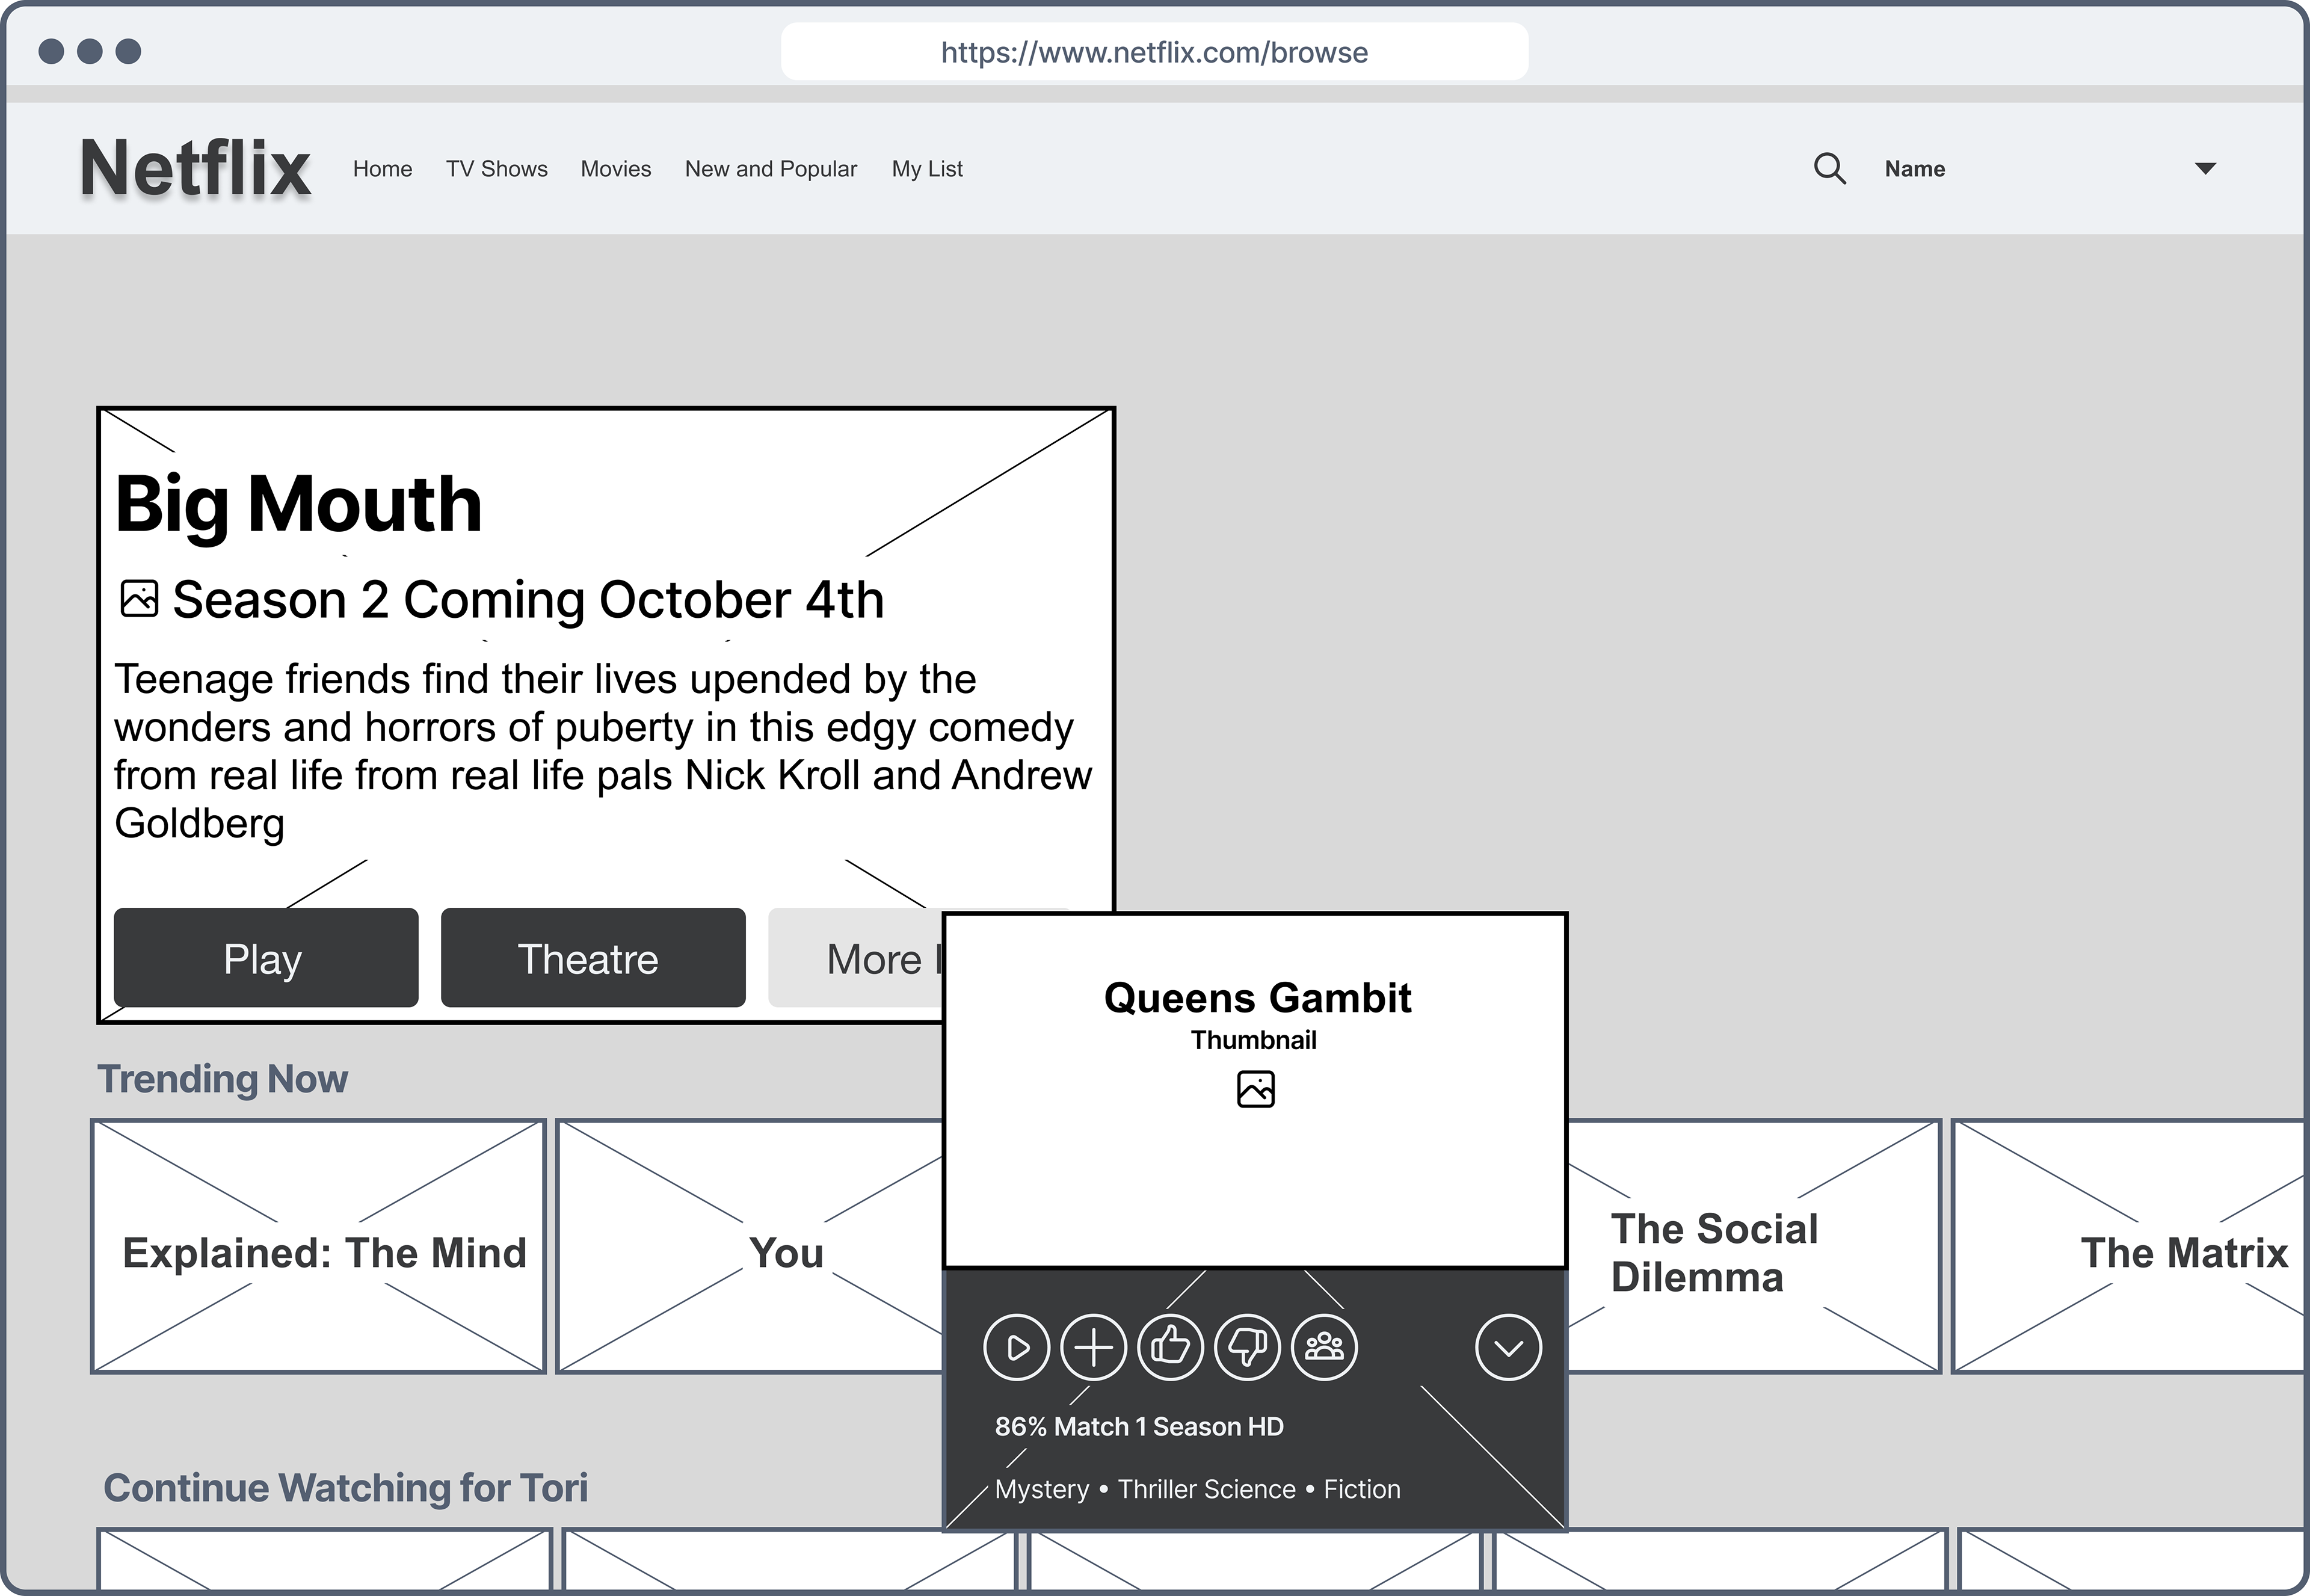Screen dimensions: 2310x1596
Task: Click the group watch people icon
Action: coord(1324,1348)
